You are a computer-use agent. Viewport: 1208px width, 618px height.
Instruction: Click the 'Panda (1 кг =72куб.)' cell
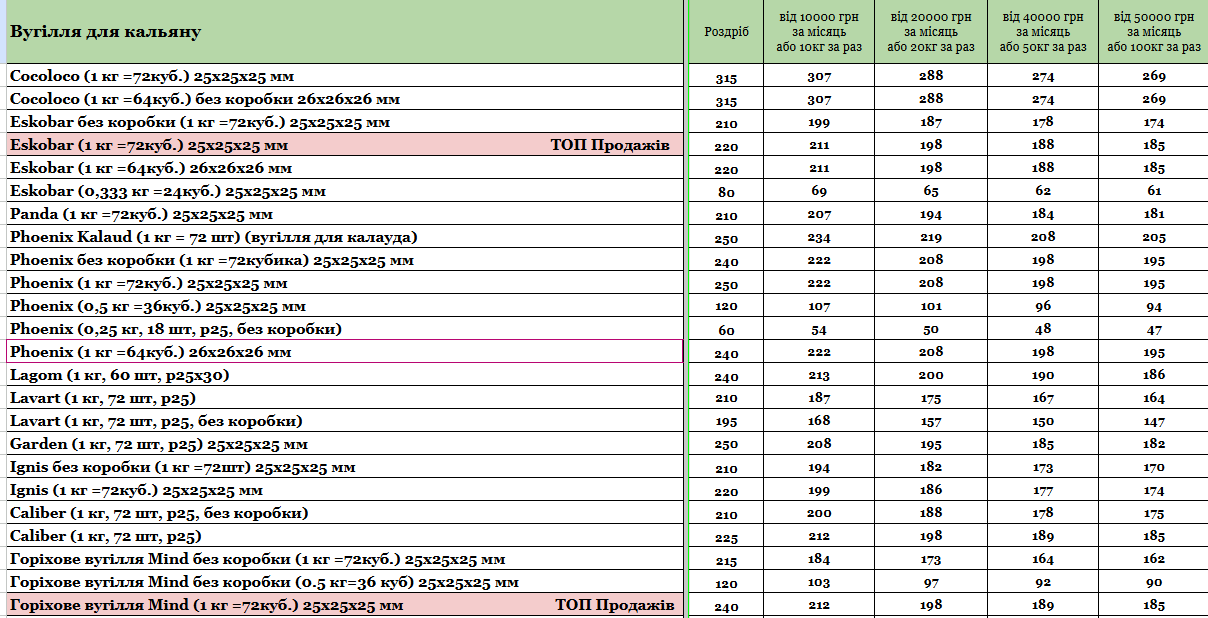pyautogui.click(x=344, y=214)
